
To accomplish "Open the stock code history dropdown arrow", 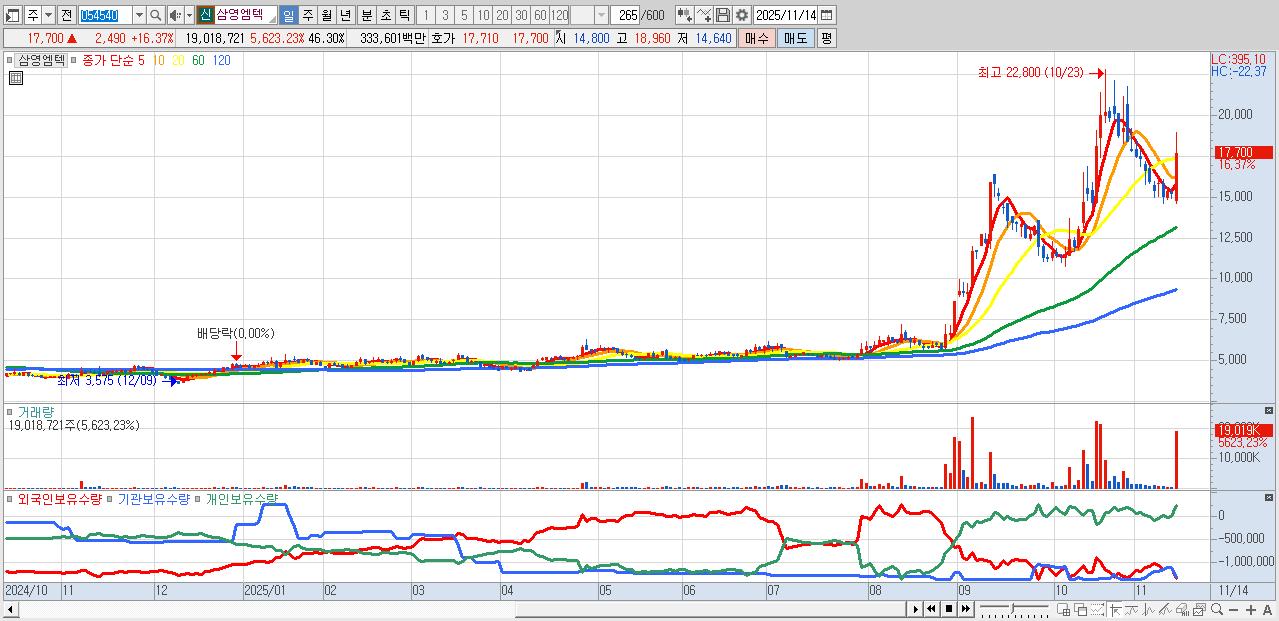I will click(x=139, y=15).
